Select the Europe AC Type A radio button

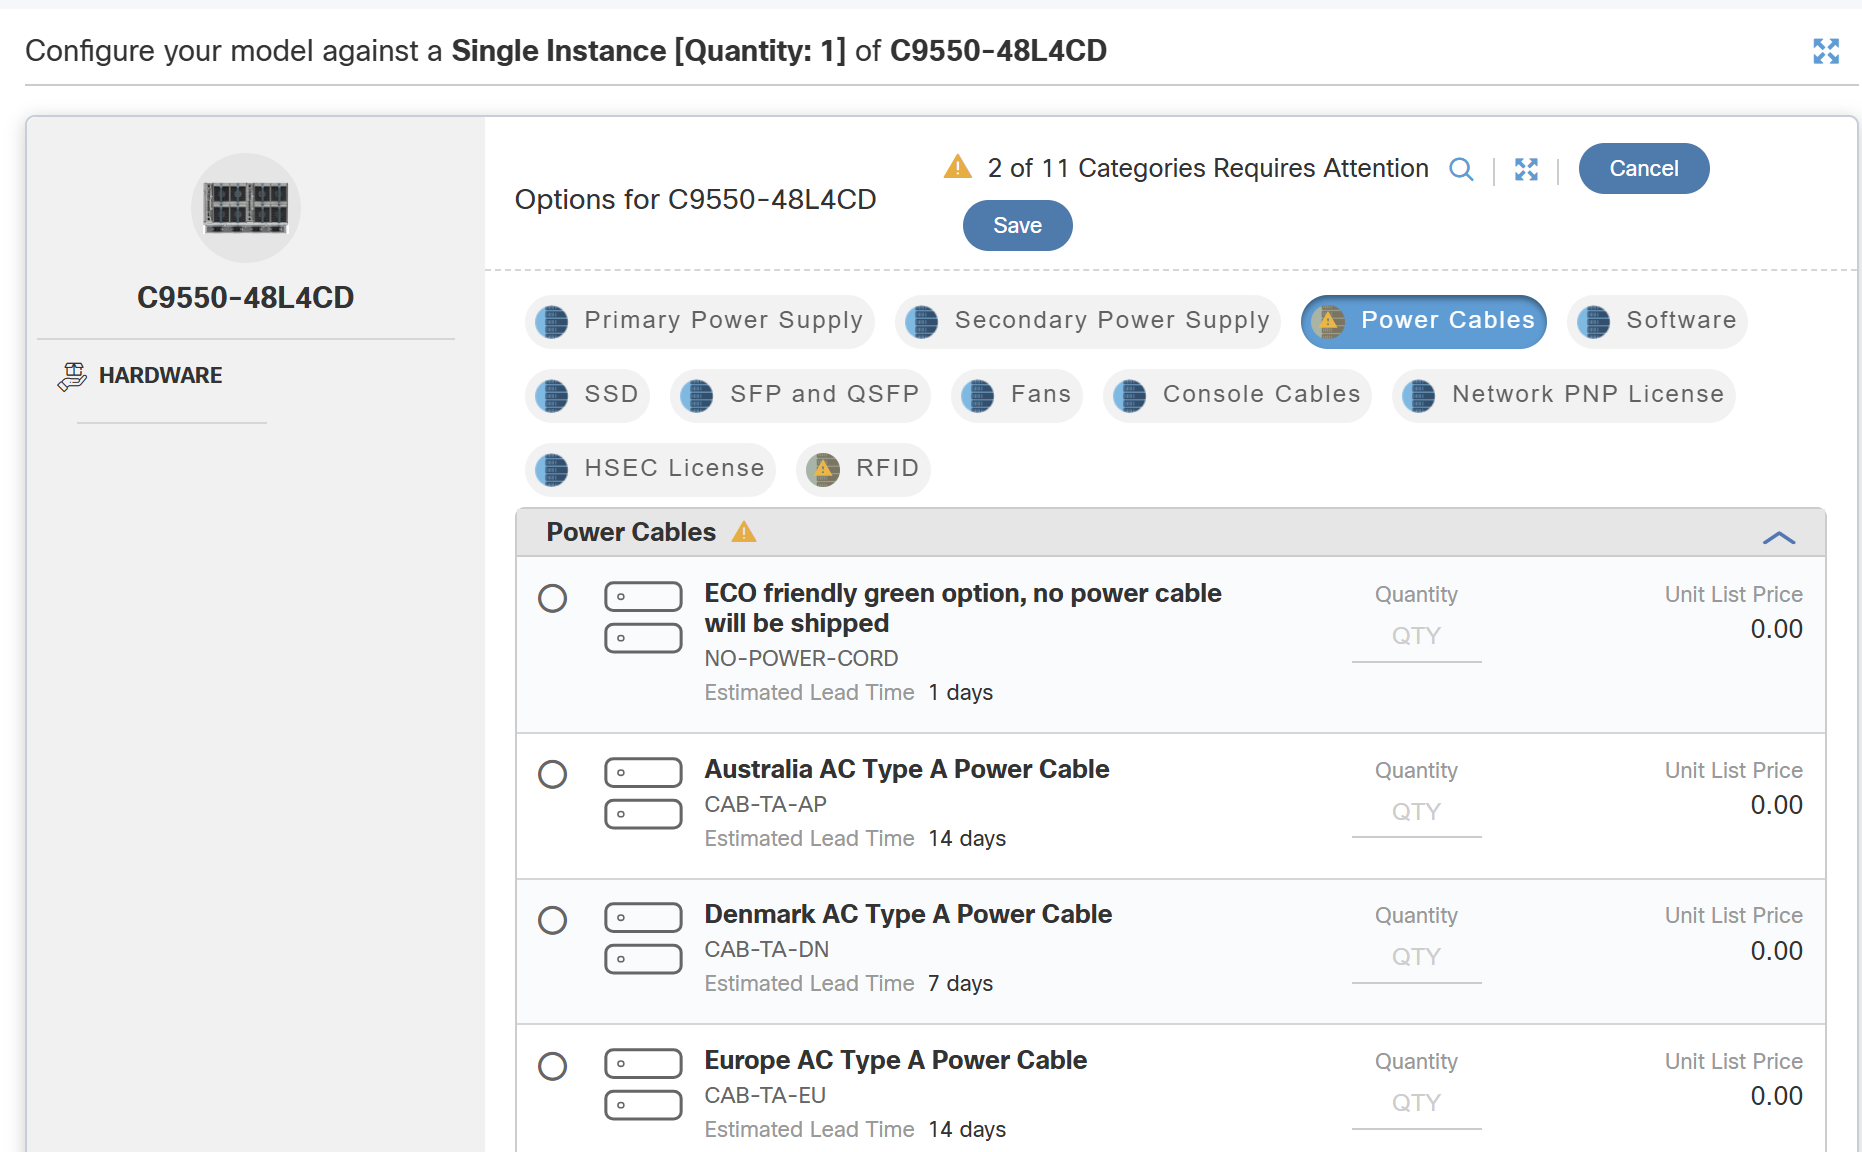point(552,1066)
